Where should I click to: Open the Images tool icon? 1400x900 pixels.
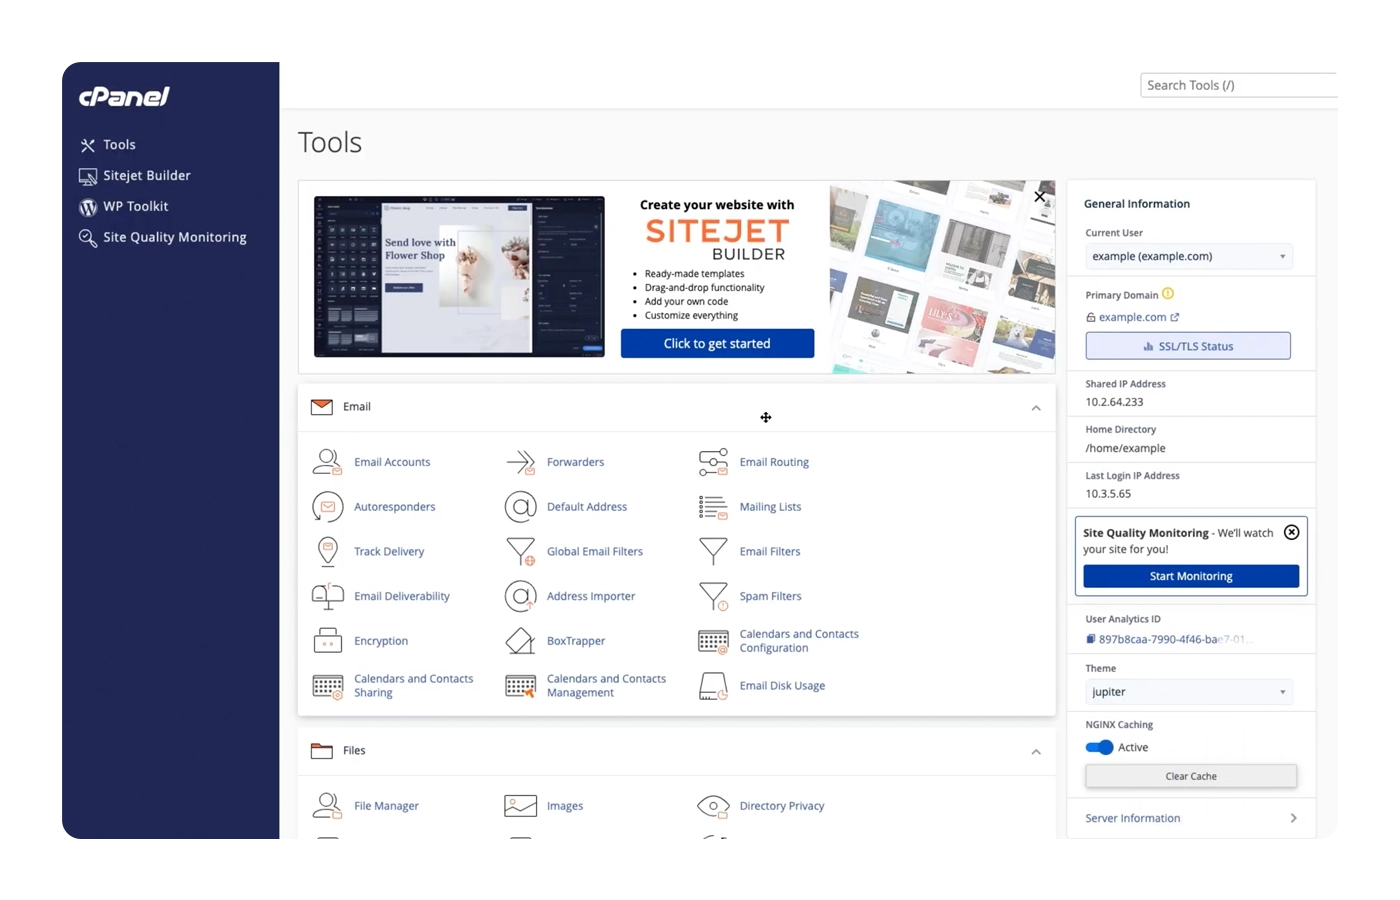click(520, 805)
